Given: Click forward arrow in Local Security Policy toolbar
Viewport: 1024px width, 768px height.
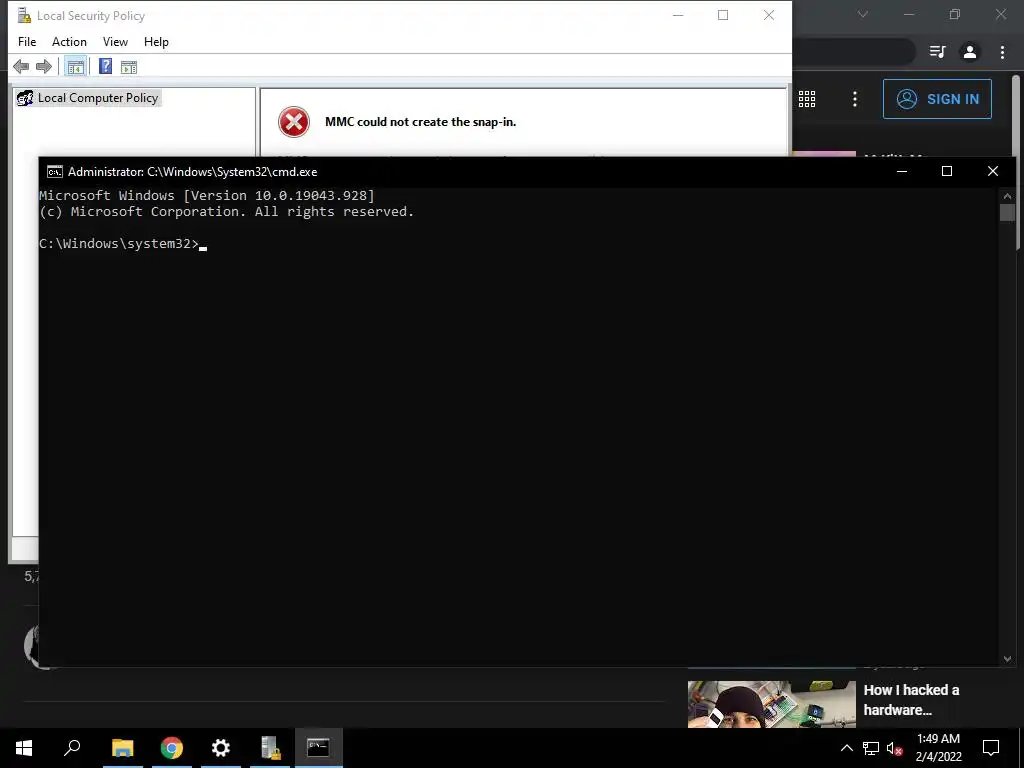Looking at the screenshot, I should coord(44,67).
